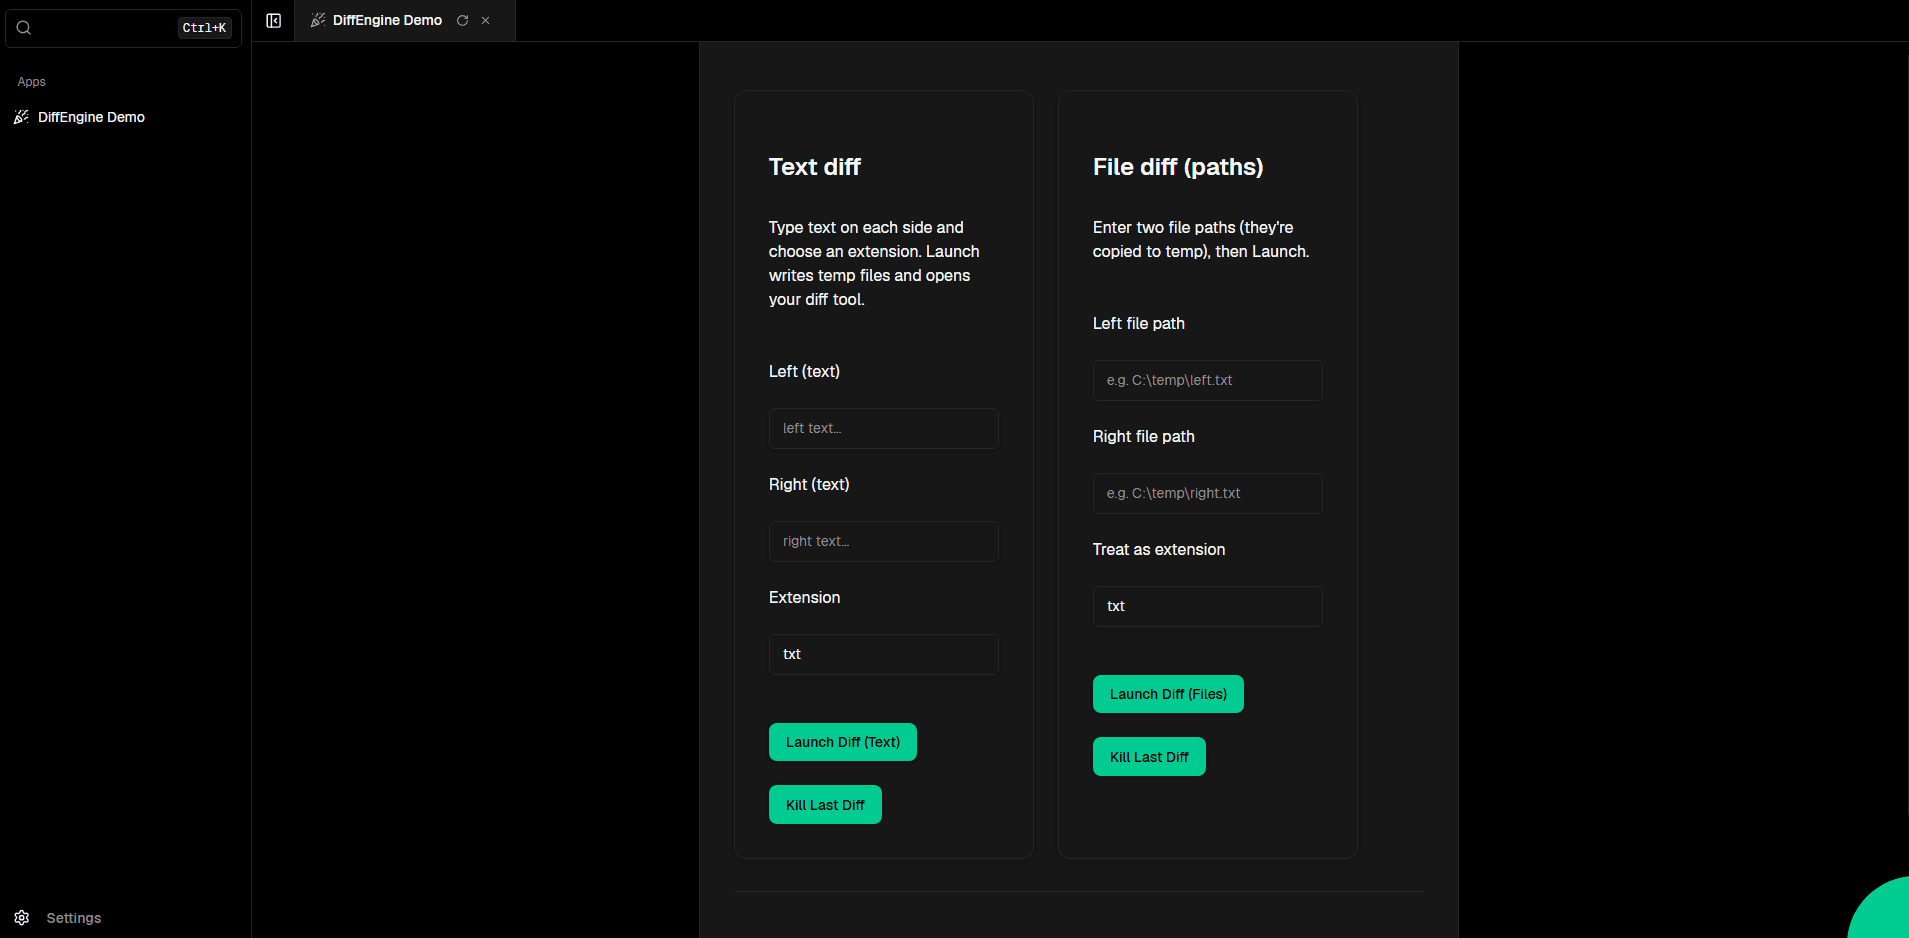Focus the Left (text) input field
Viewport: 1909px width, 938px height.
883,429
